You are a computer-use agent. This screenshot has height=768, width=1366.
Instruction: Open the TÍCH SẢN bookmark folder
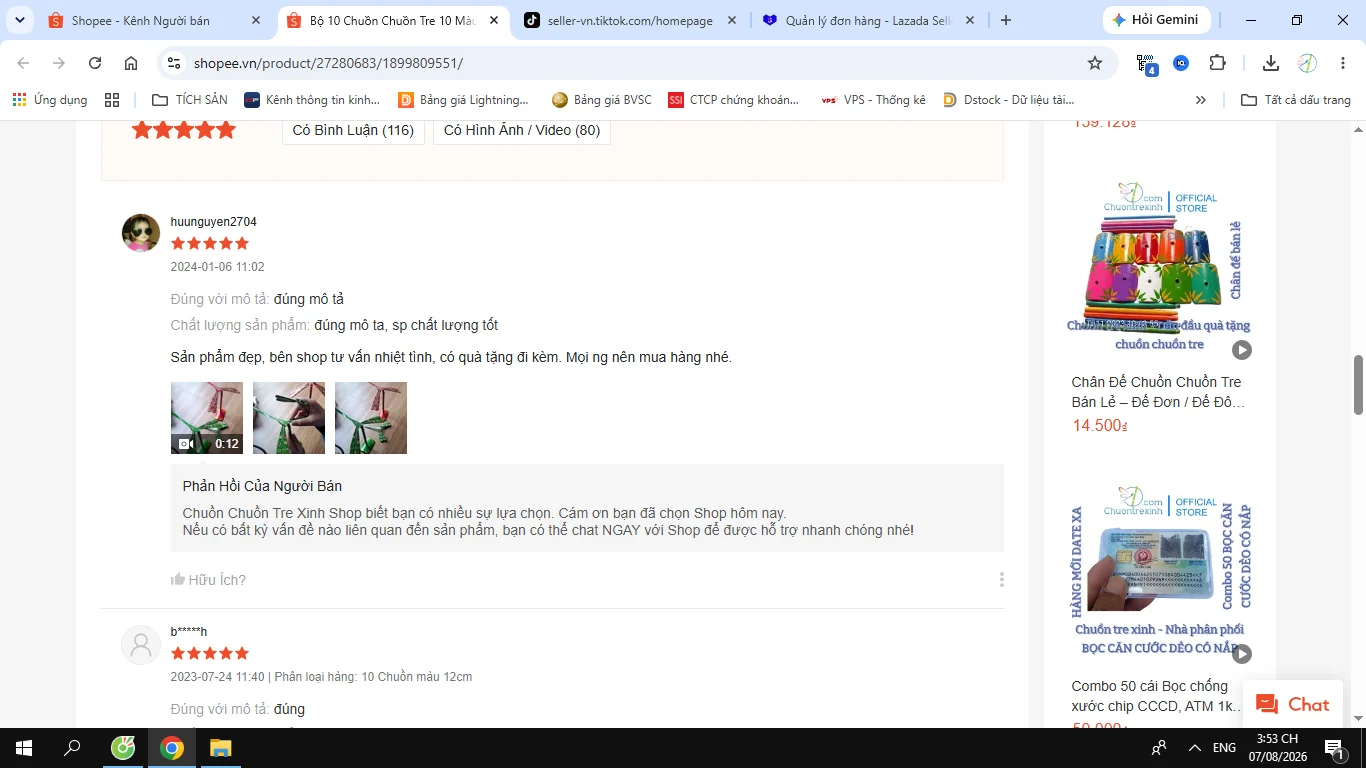(190, 100)
